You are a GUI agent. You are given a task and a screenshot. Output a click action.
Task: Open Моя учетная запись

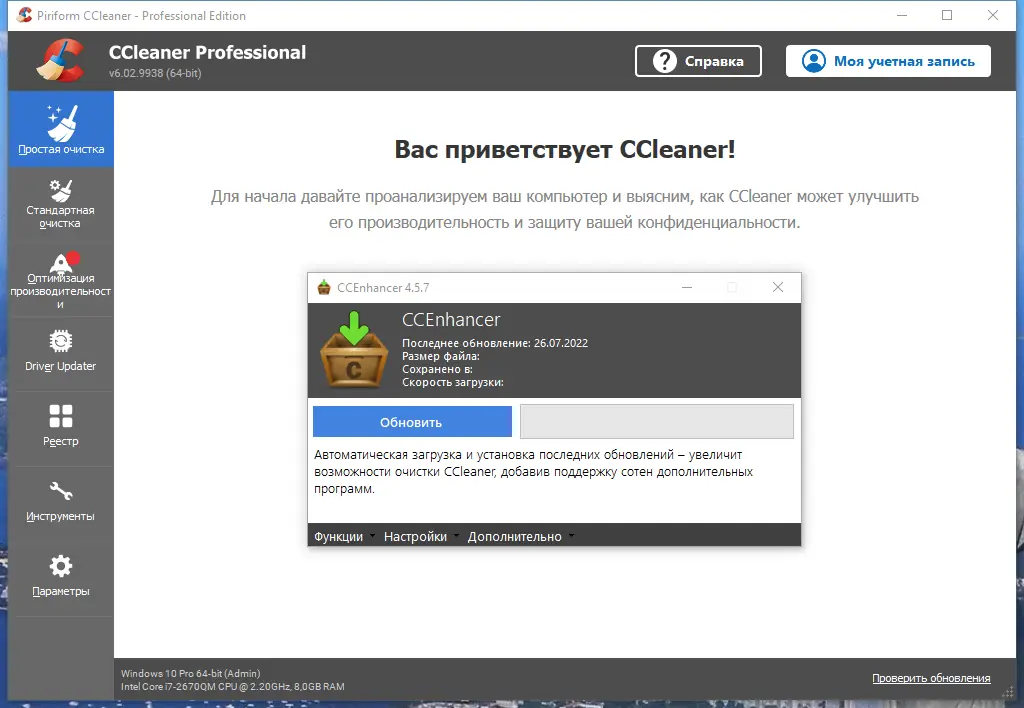click(x=888, y=61)
